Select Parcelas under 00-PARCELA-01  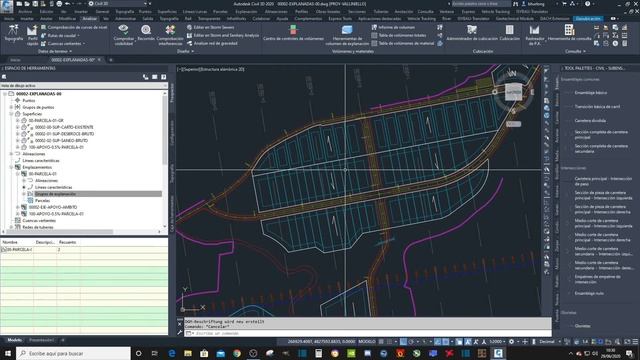(42, 201)
